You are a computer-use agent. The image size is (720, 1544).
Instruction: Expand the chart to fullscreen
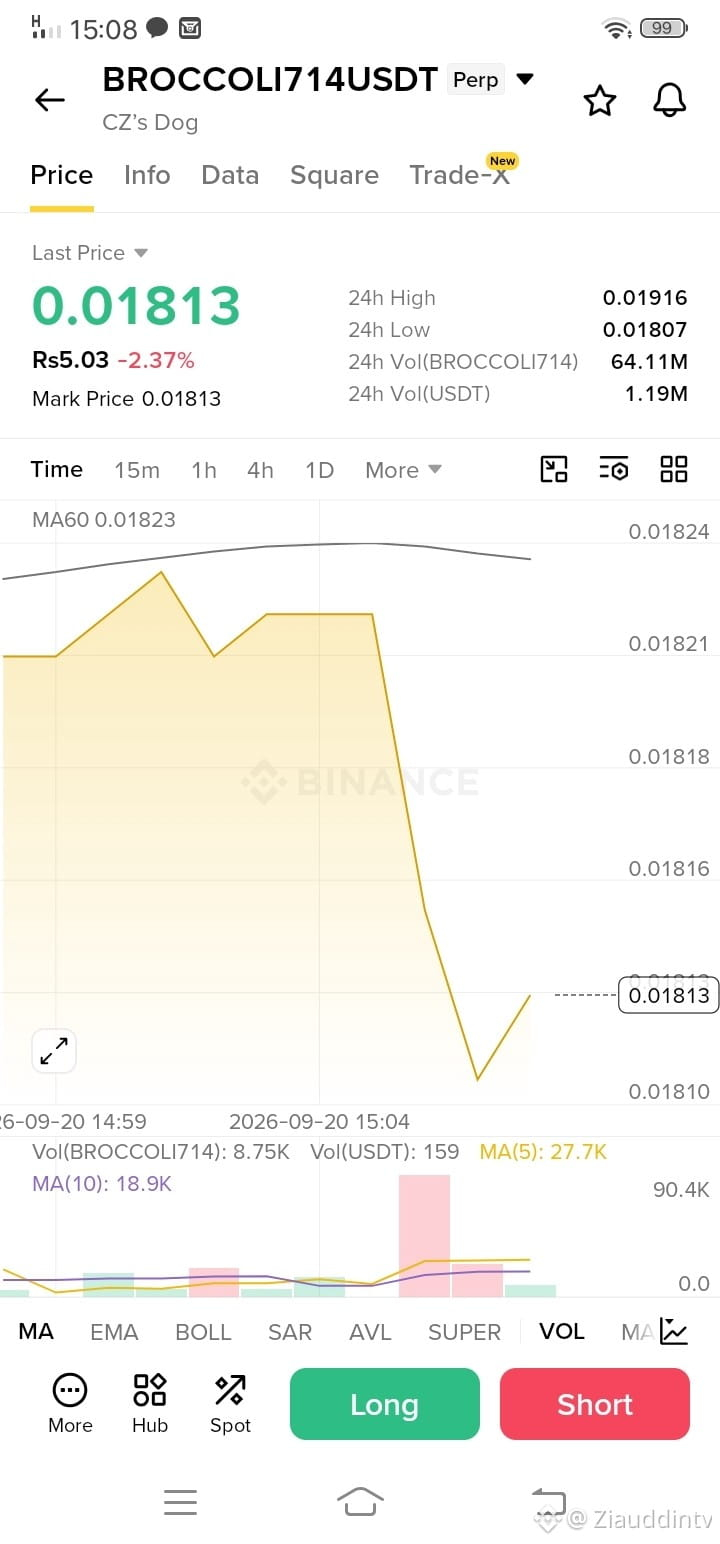pyautogui.click(x=54, y=1051)
